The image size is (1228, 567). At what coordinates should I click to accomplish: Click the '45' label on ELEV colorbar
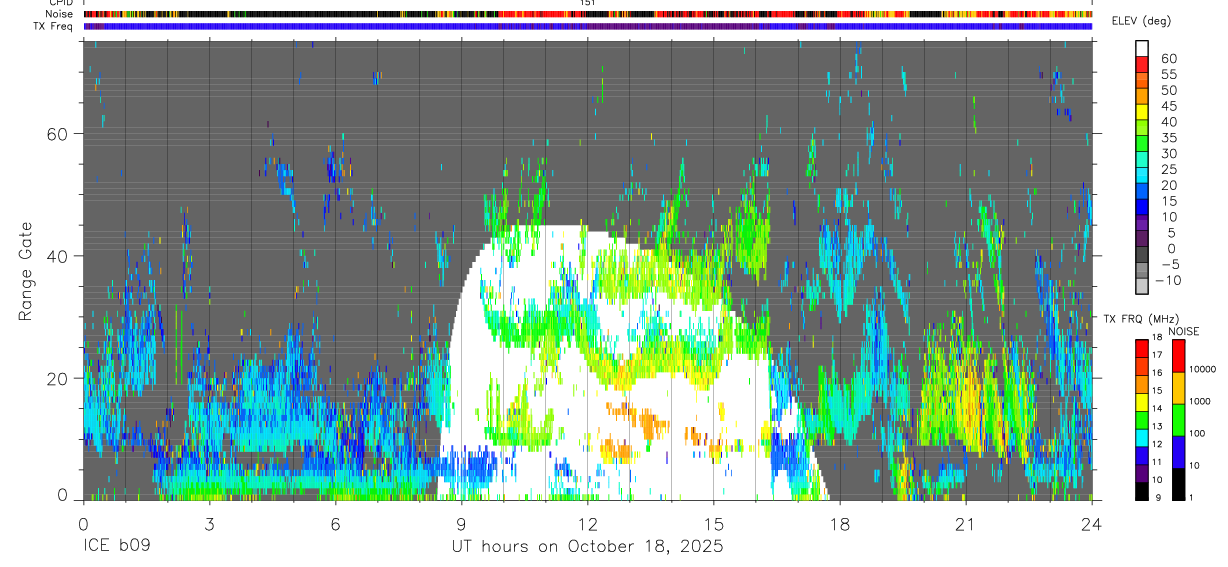tap(1169, 106)
